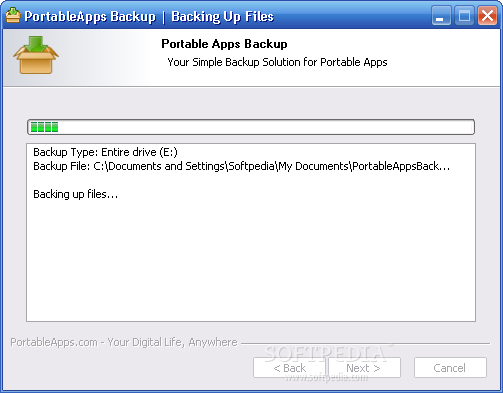Click the PortableApps Backup title bar icon
This screenshot has width=503, height=393.
[13, 15]
